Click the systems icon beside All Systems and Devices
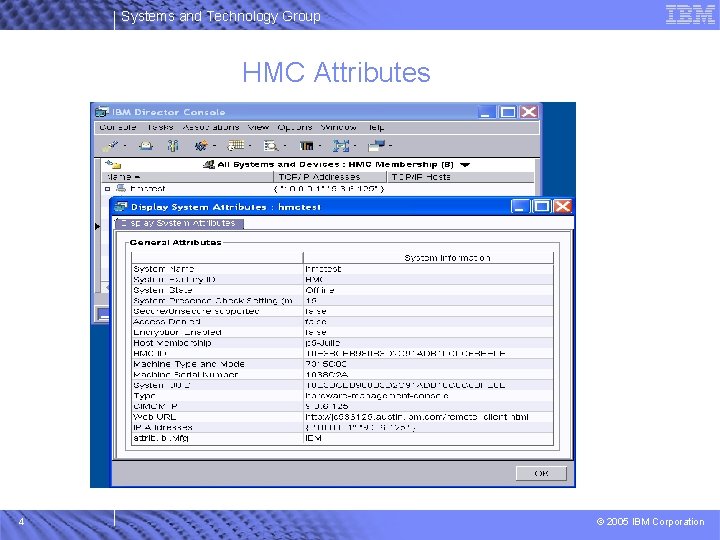This screenshot has width=720, height=540. pos(209,164)
